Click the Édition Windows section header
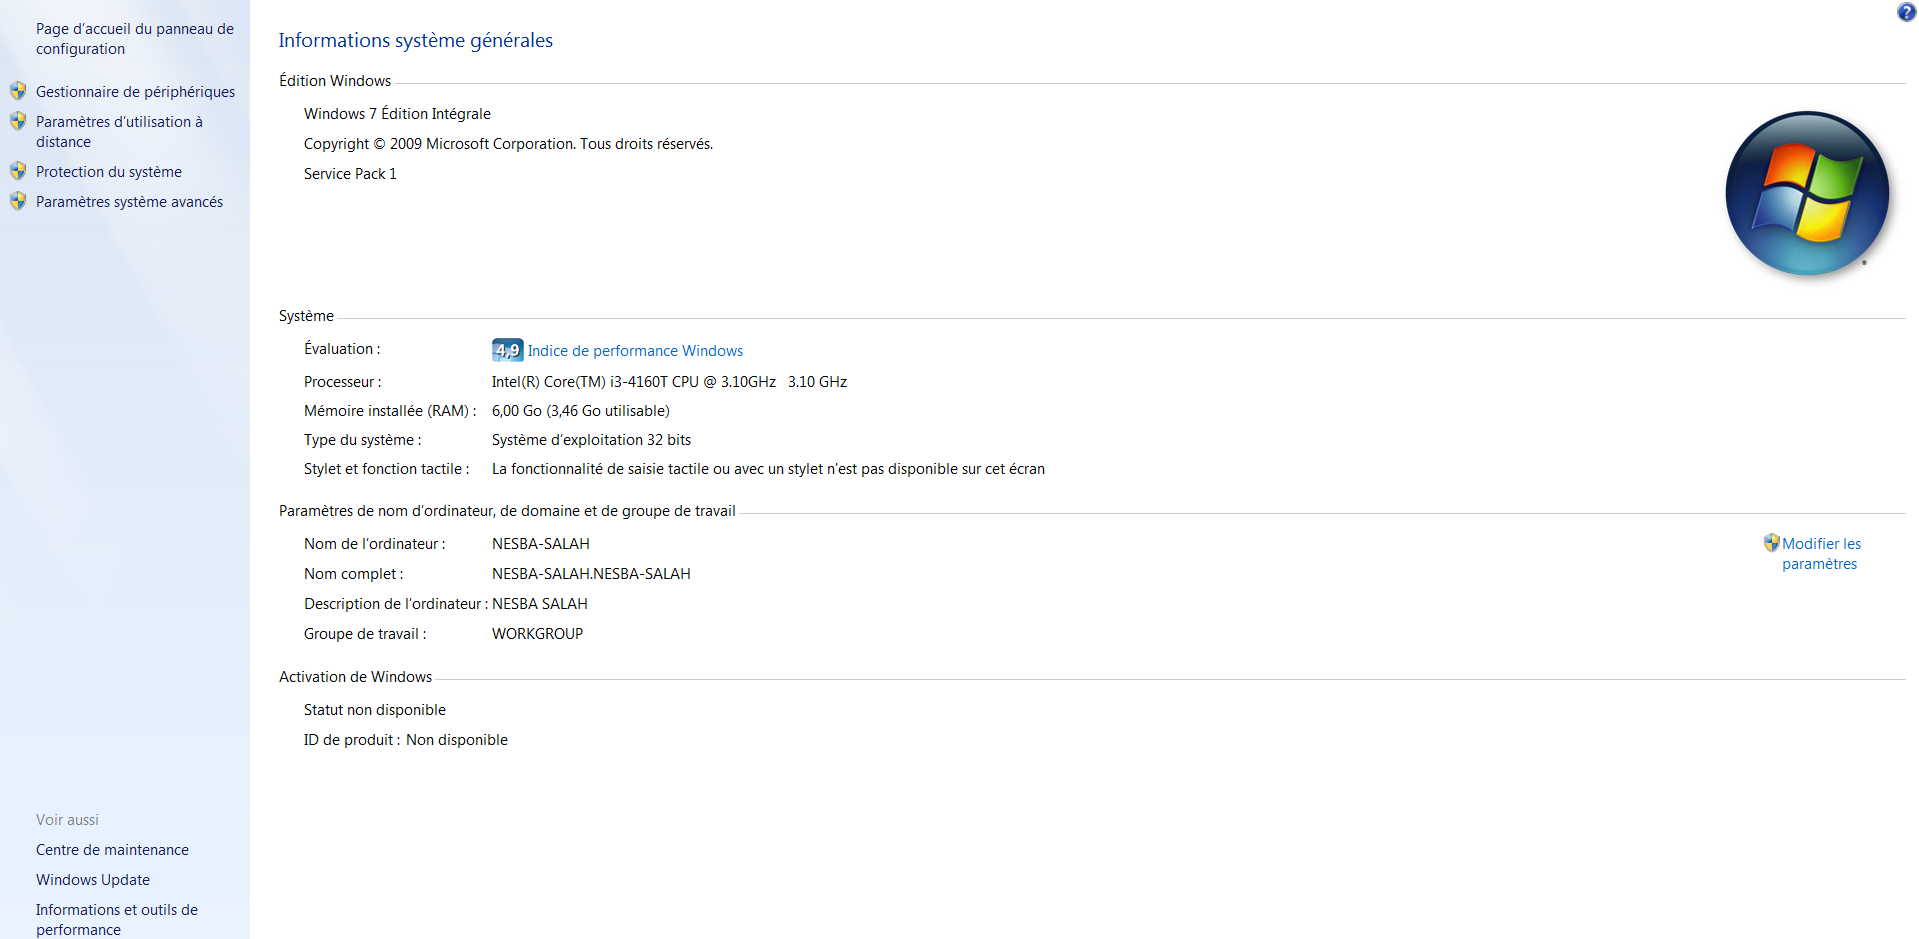1919x939 pixels. point(335,81)
